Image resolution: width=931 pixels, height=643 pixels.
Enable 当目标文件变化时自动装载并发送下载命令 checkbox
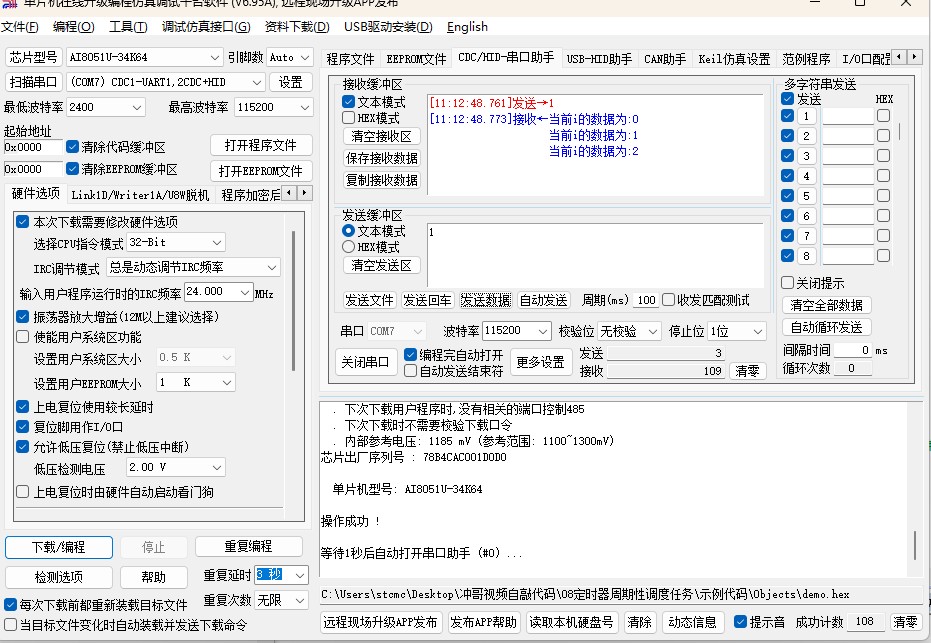[10, 625]
